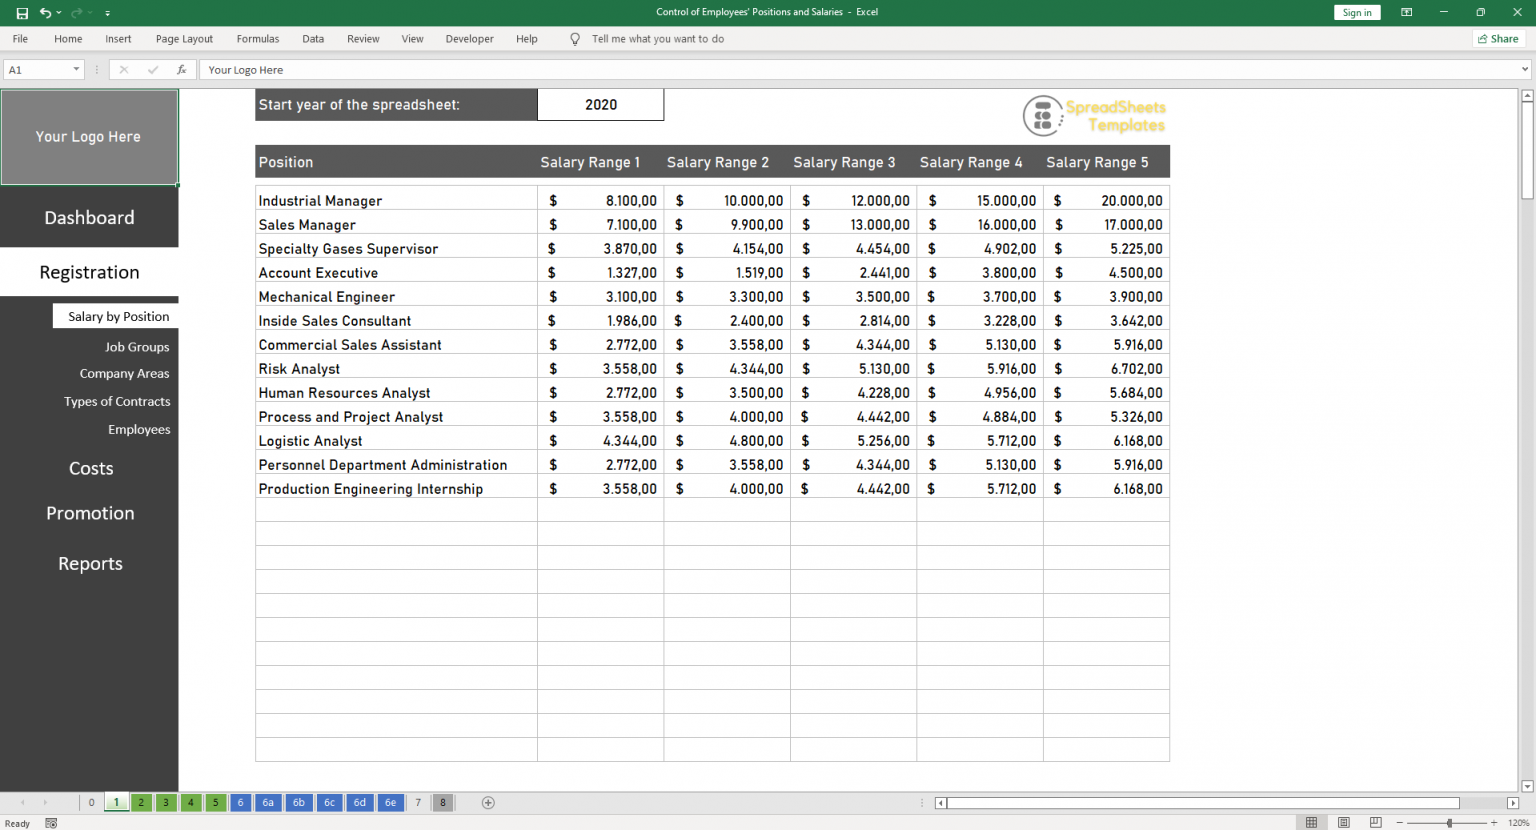This screenshot has width=1536, height=830.
Task: Switch to the Formulas ribbon tab
Action: coord(257,39)
